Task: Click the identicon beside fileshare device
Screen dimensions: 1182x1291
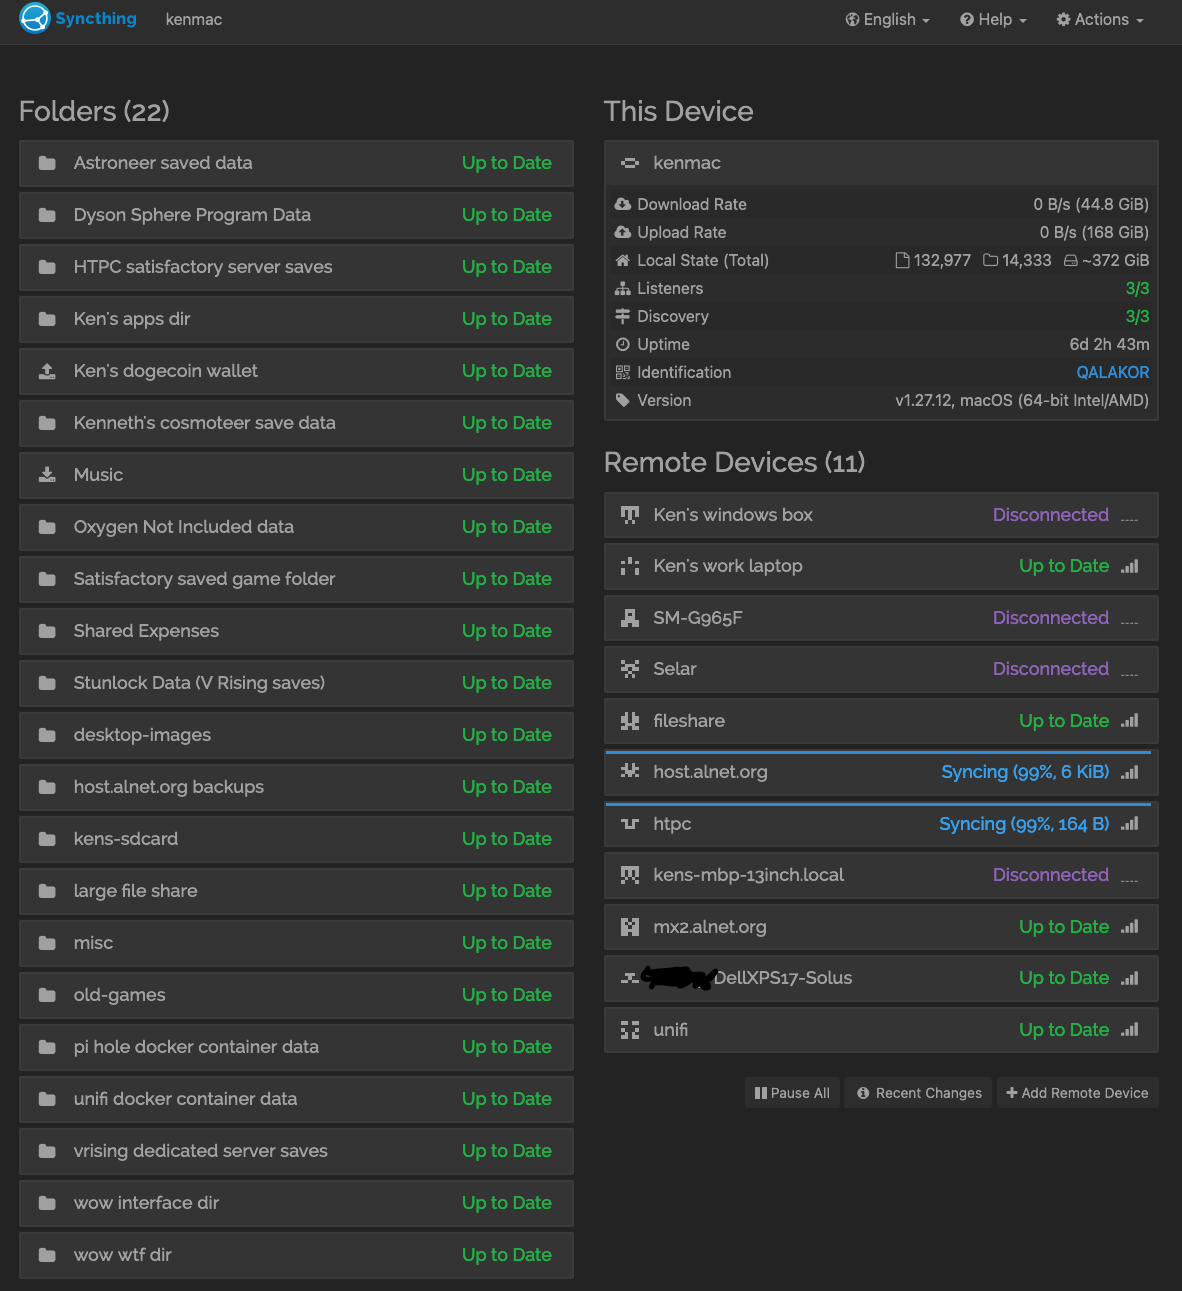Action: 629,721
